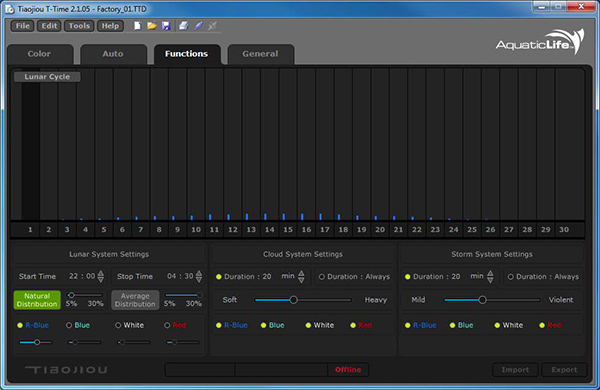The height and width of the screenshot is (390, 600).
Task: Click the lunar Start Time value 22 : 00
Action: pos(82,276)
